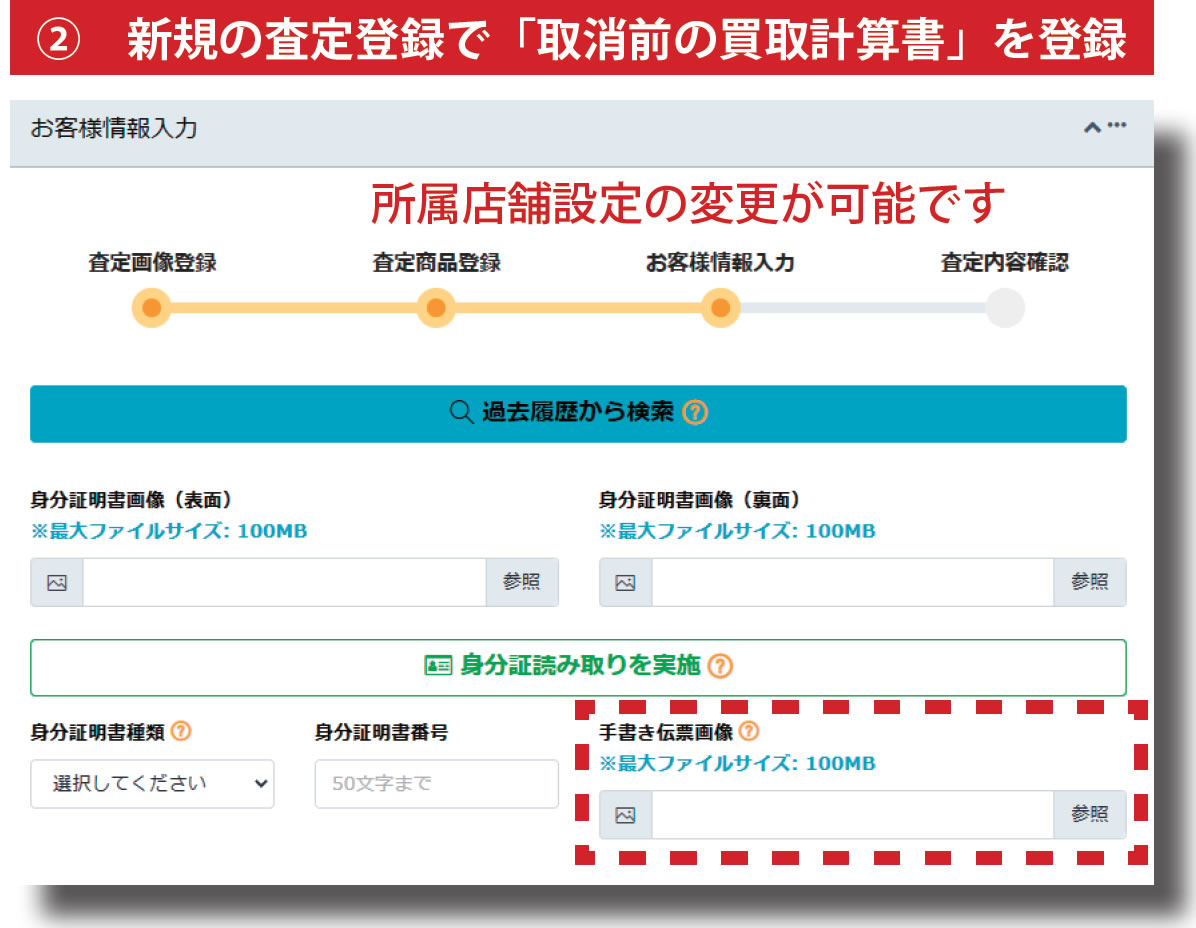
Task: Open help icon beside 過去履歴から検索
Action: point(694,413)
